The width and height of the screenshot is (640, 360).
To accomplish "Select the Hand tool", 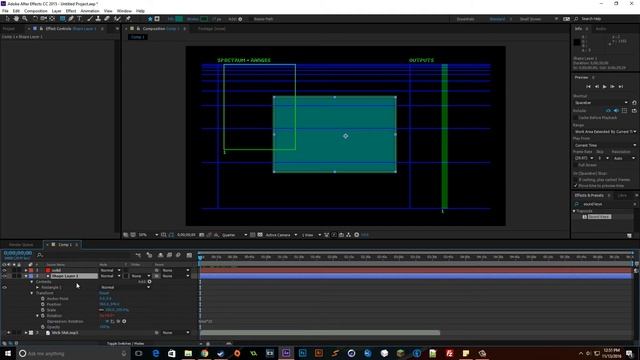I will click(x=16, y=19).
